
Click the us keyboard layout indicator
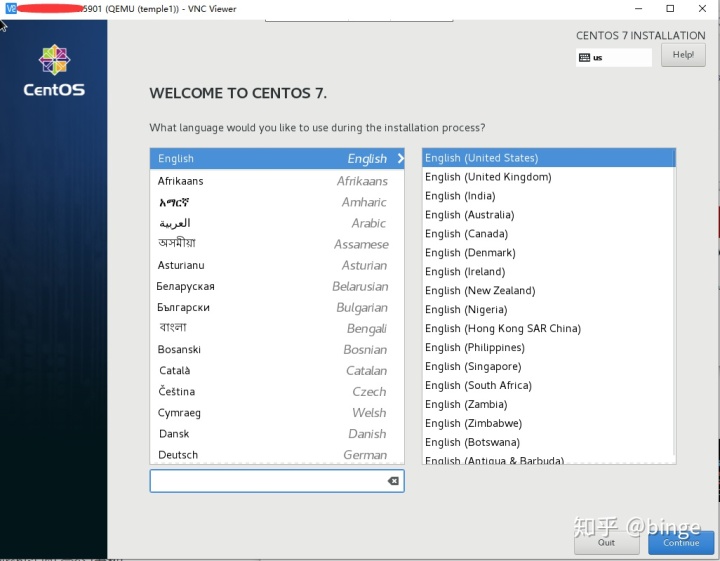point(613,57)
